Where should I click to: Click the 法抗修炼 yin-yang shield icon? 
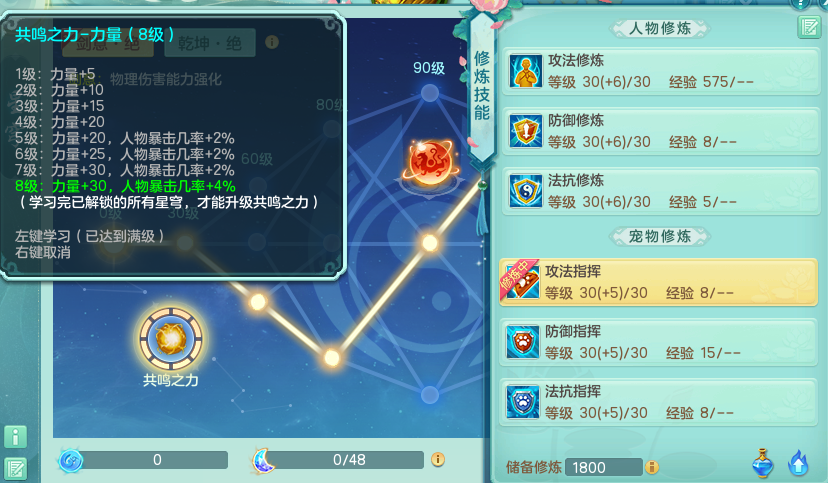tap(525, 191)
